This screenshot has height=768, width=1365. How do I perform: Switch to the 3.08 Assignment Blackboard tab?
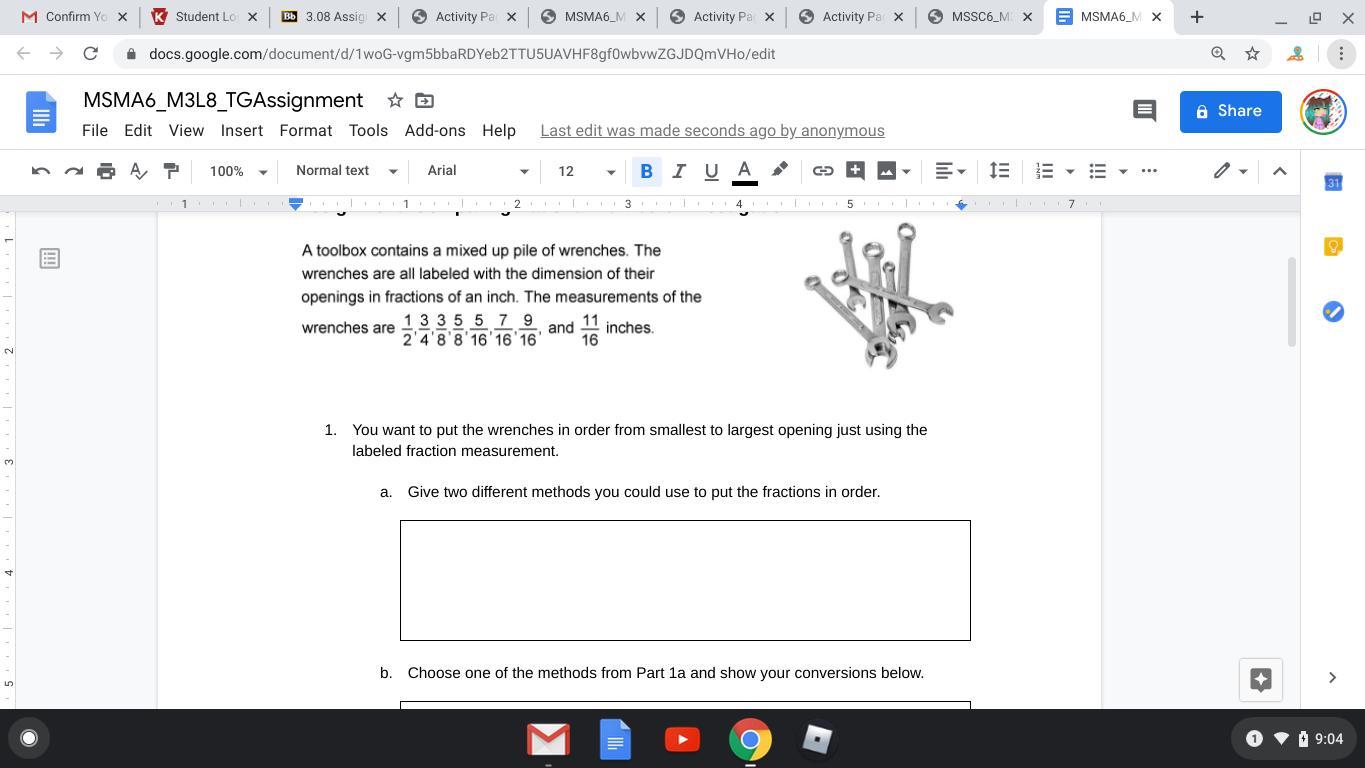(333, 17)
